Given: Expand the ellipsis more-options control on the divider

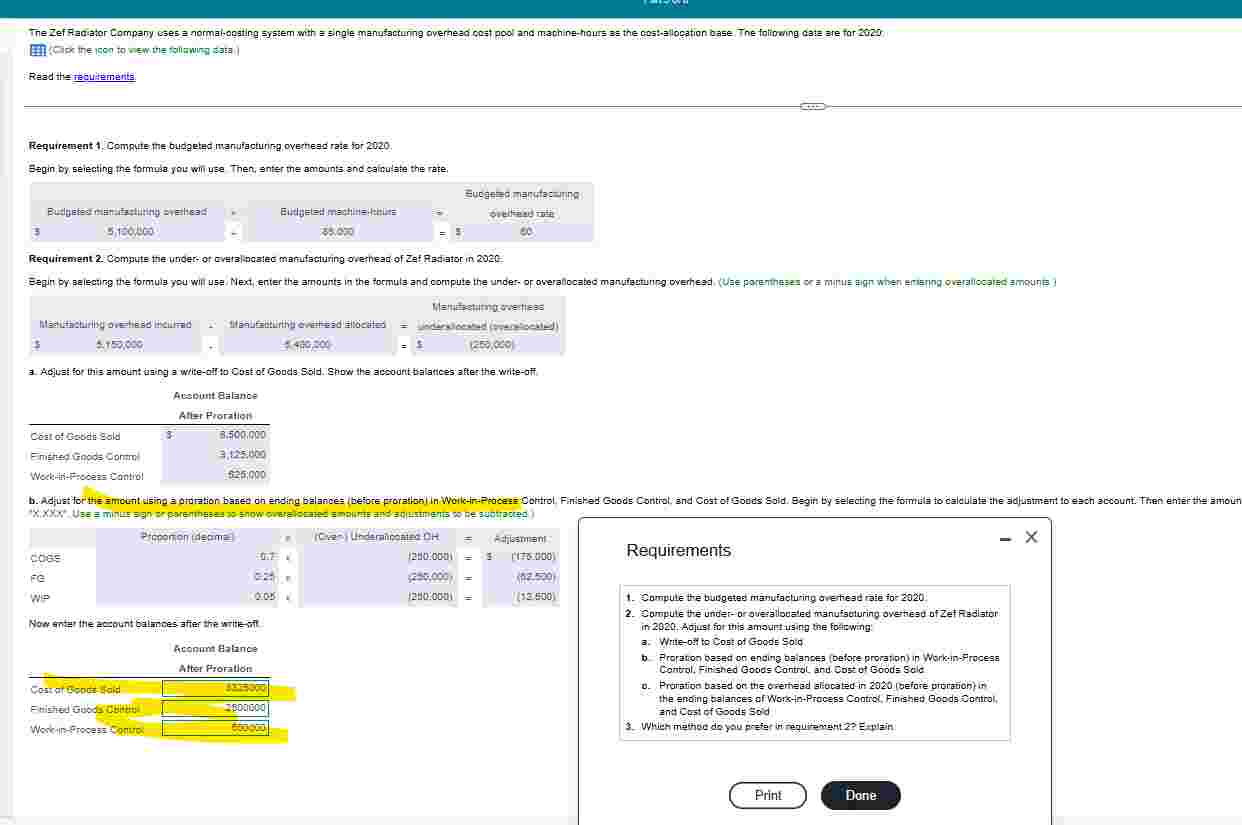Looking at the screenshot, I should click(811, 105).
